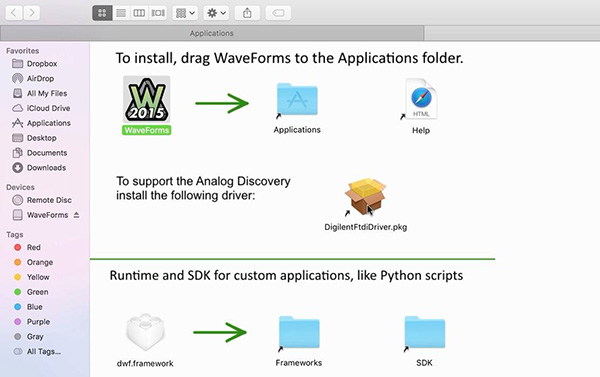Click the DigilentFtdiDriver.pkg file name
Screen dimensions: 600x377
[365, 227]
